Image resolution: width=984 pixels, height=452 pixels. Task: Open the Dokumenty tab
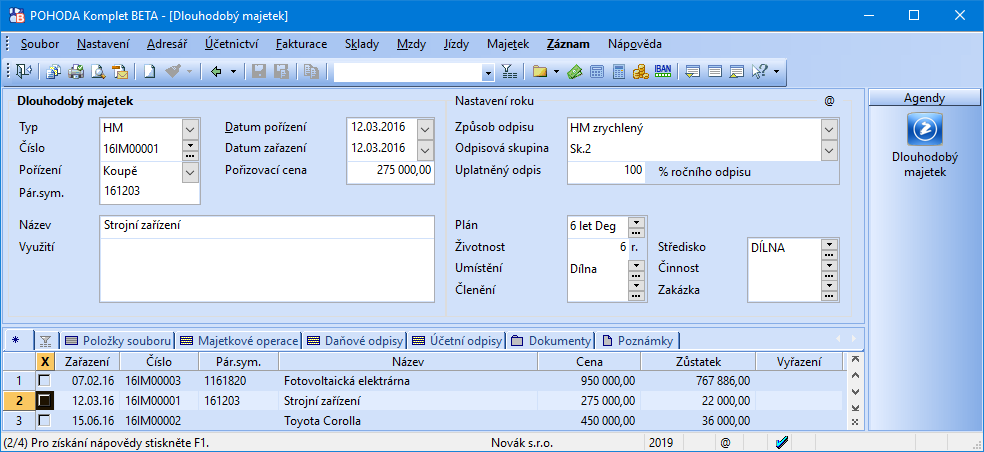[551, 341]
